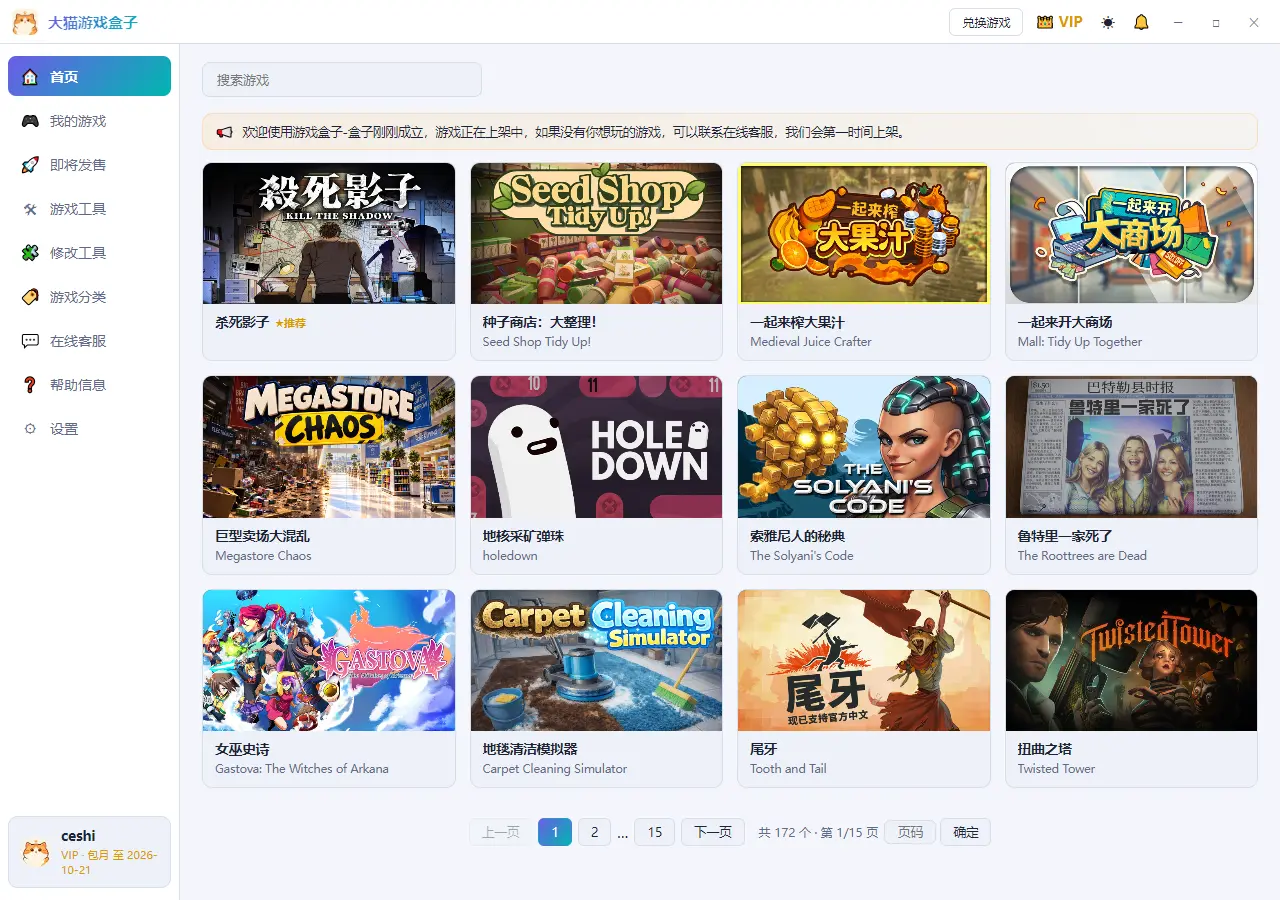Open the 杀死影子 game cover
The height and width of the screenshot is (900, 1280).
[x=329, y=233]
